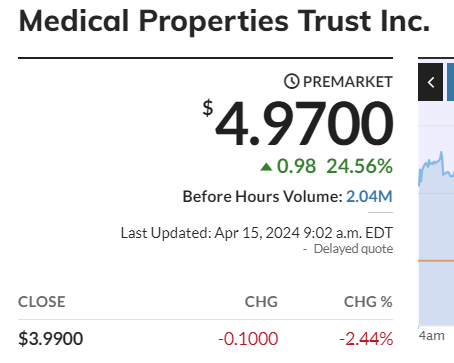The width and height of the screenshot is (454, 363).
Task: Click the 0.98 price change figure
Action: (x=296, y=166)
